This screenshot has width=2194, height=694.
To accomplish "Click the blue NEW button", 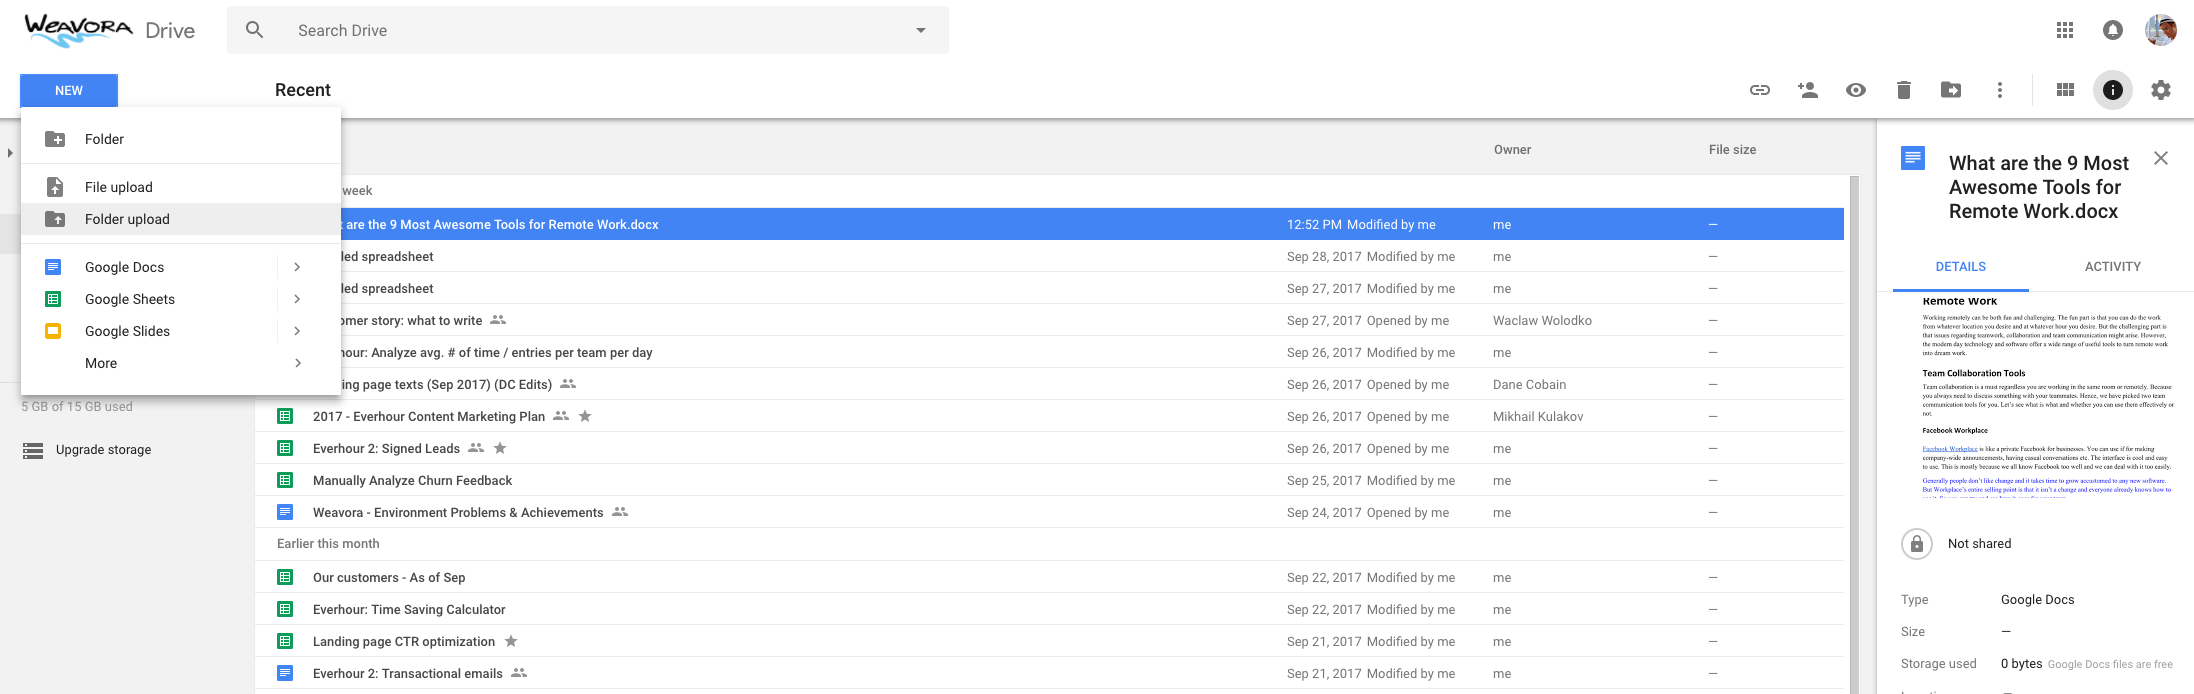I will (x=69, y=90).
